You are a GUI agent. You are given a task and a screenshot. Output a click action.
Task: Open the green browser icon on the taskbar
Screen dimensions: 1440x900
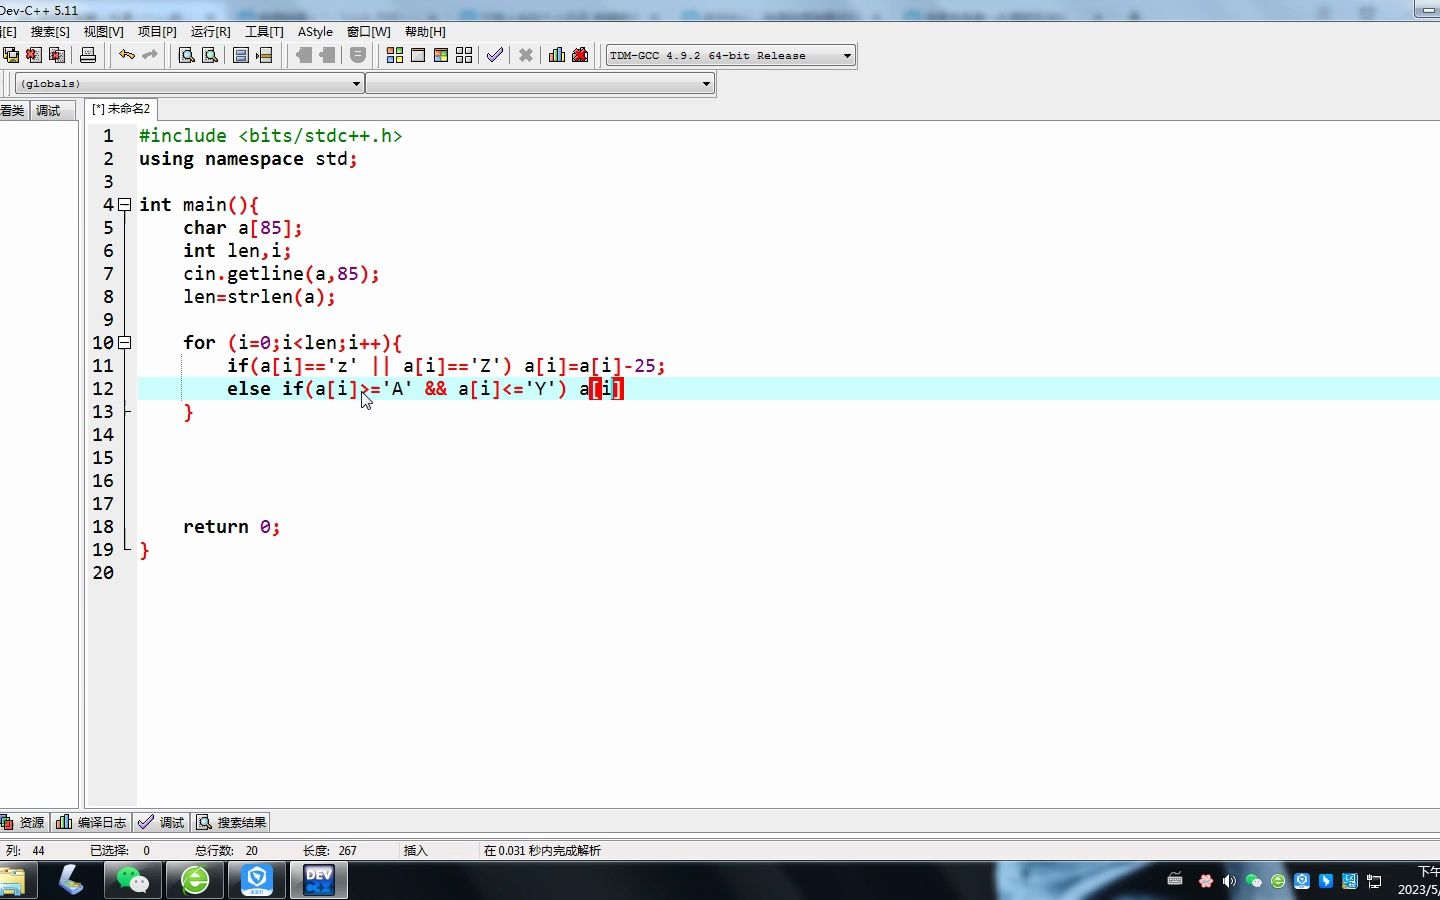[195, 880]
